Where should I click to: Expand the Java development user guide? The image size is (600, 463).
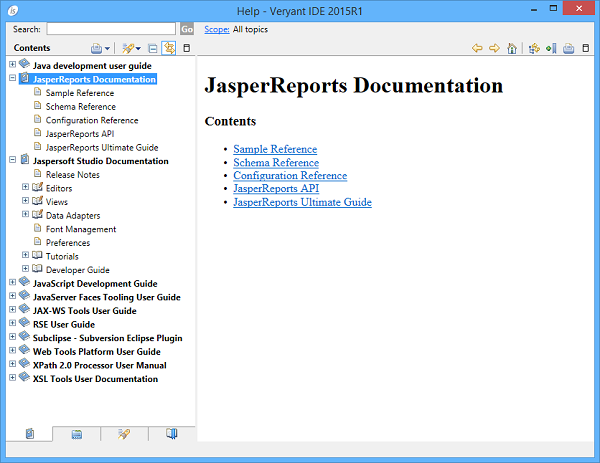tap(12, 65)
